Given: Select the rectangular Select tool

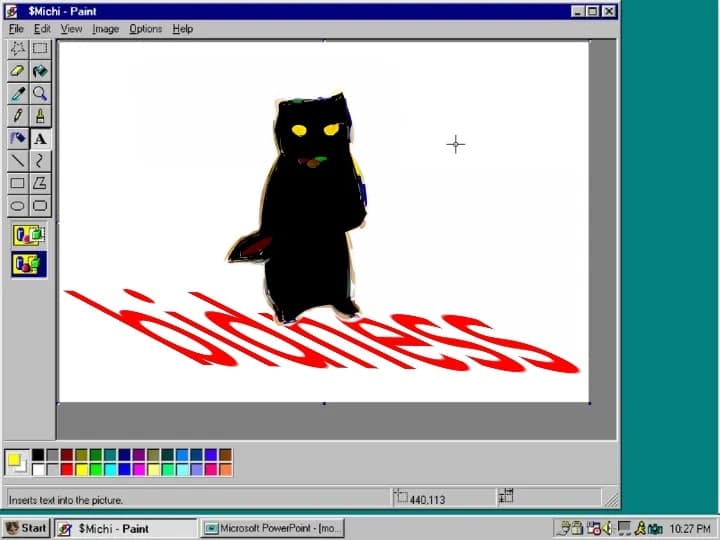Looking at the screenshot, I should pos(40,48).
